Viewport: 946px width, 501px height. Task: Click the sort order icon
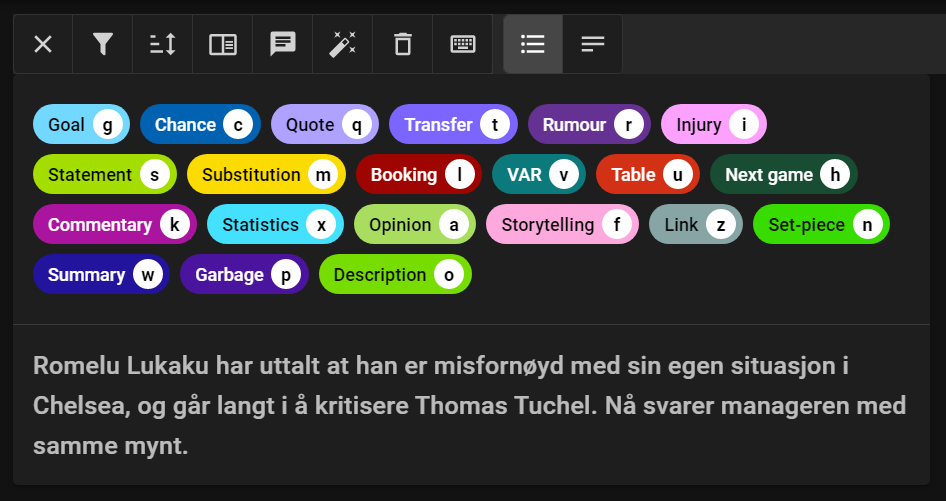click(x=162, y=44)
